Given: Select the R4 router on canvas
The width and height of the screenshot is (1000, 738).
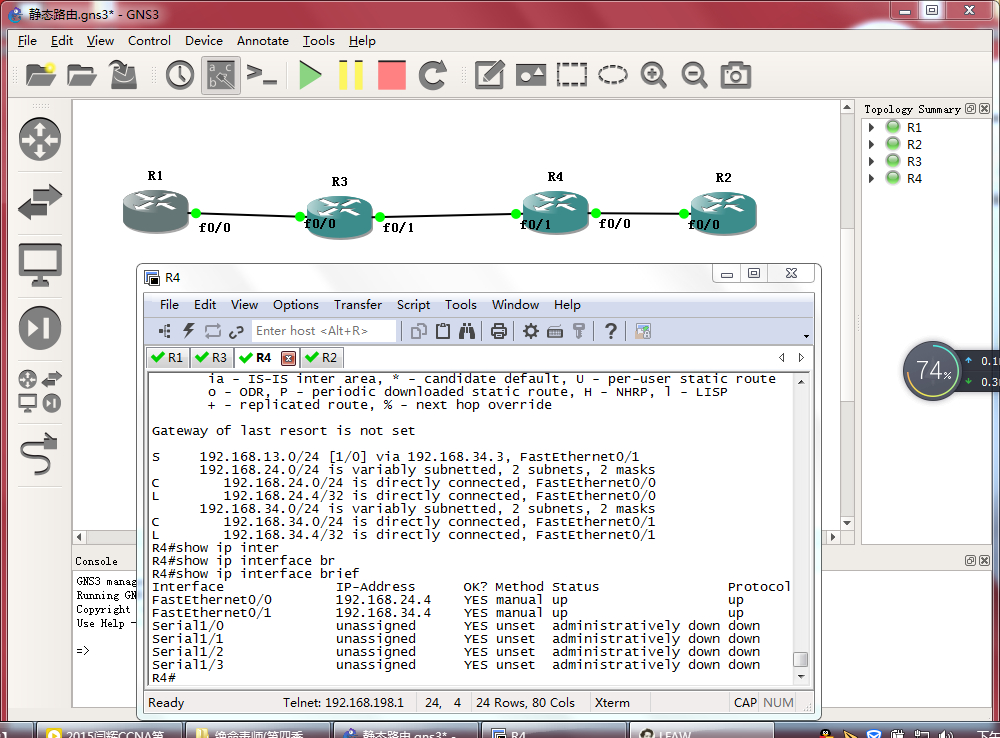Looking at the screenshot, I should (x=555, y=208).
